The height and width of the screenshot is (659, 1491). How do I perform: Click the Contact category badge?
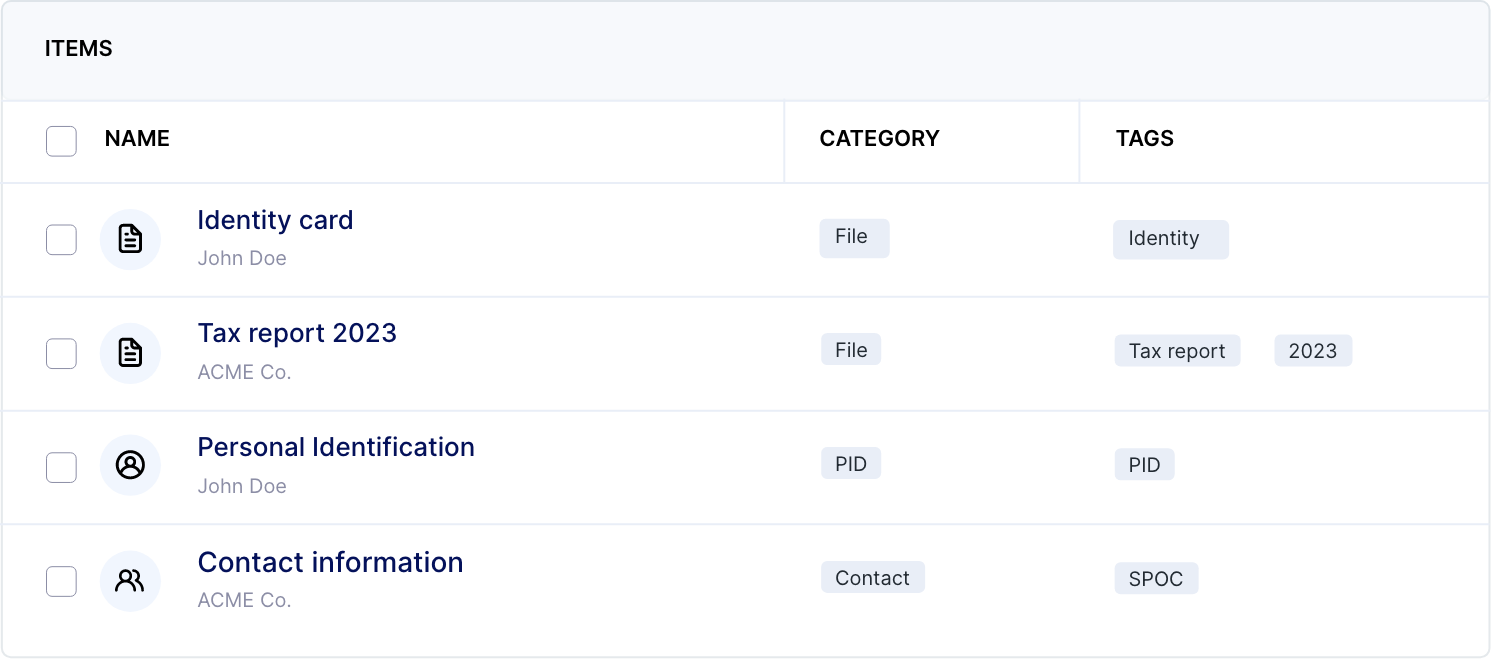tap(873, 578)
